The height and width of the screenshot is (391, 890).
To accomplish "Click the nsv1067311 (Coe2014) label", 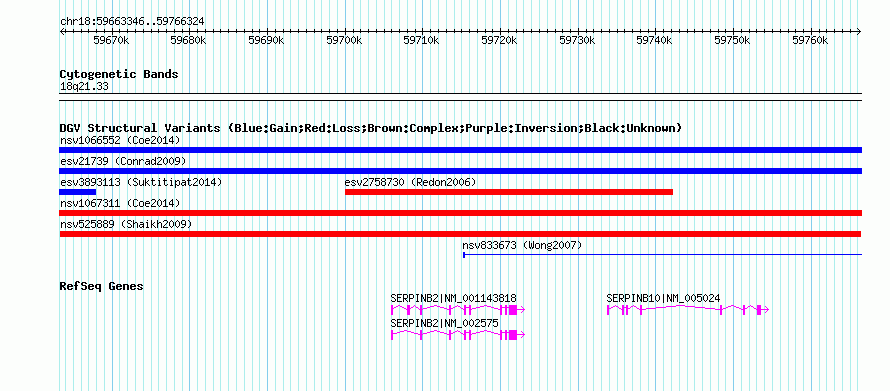I will 120,203.
